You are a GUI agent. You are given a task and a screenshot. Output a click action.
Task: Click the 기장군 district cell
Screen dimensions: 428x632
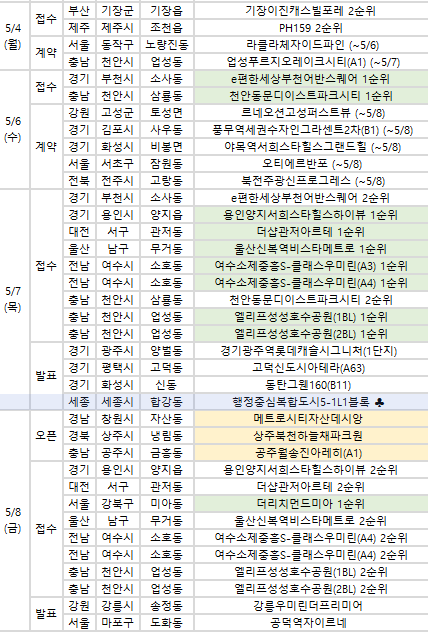tap(117, 10)
